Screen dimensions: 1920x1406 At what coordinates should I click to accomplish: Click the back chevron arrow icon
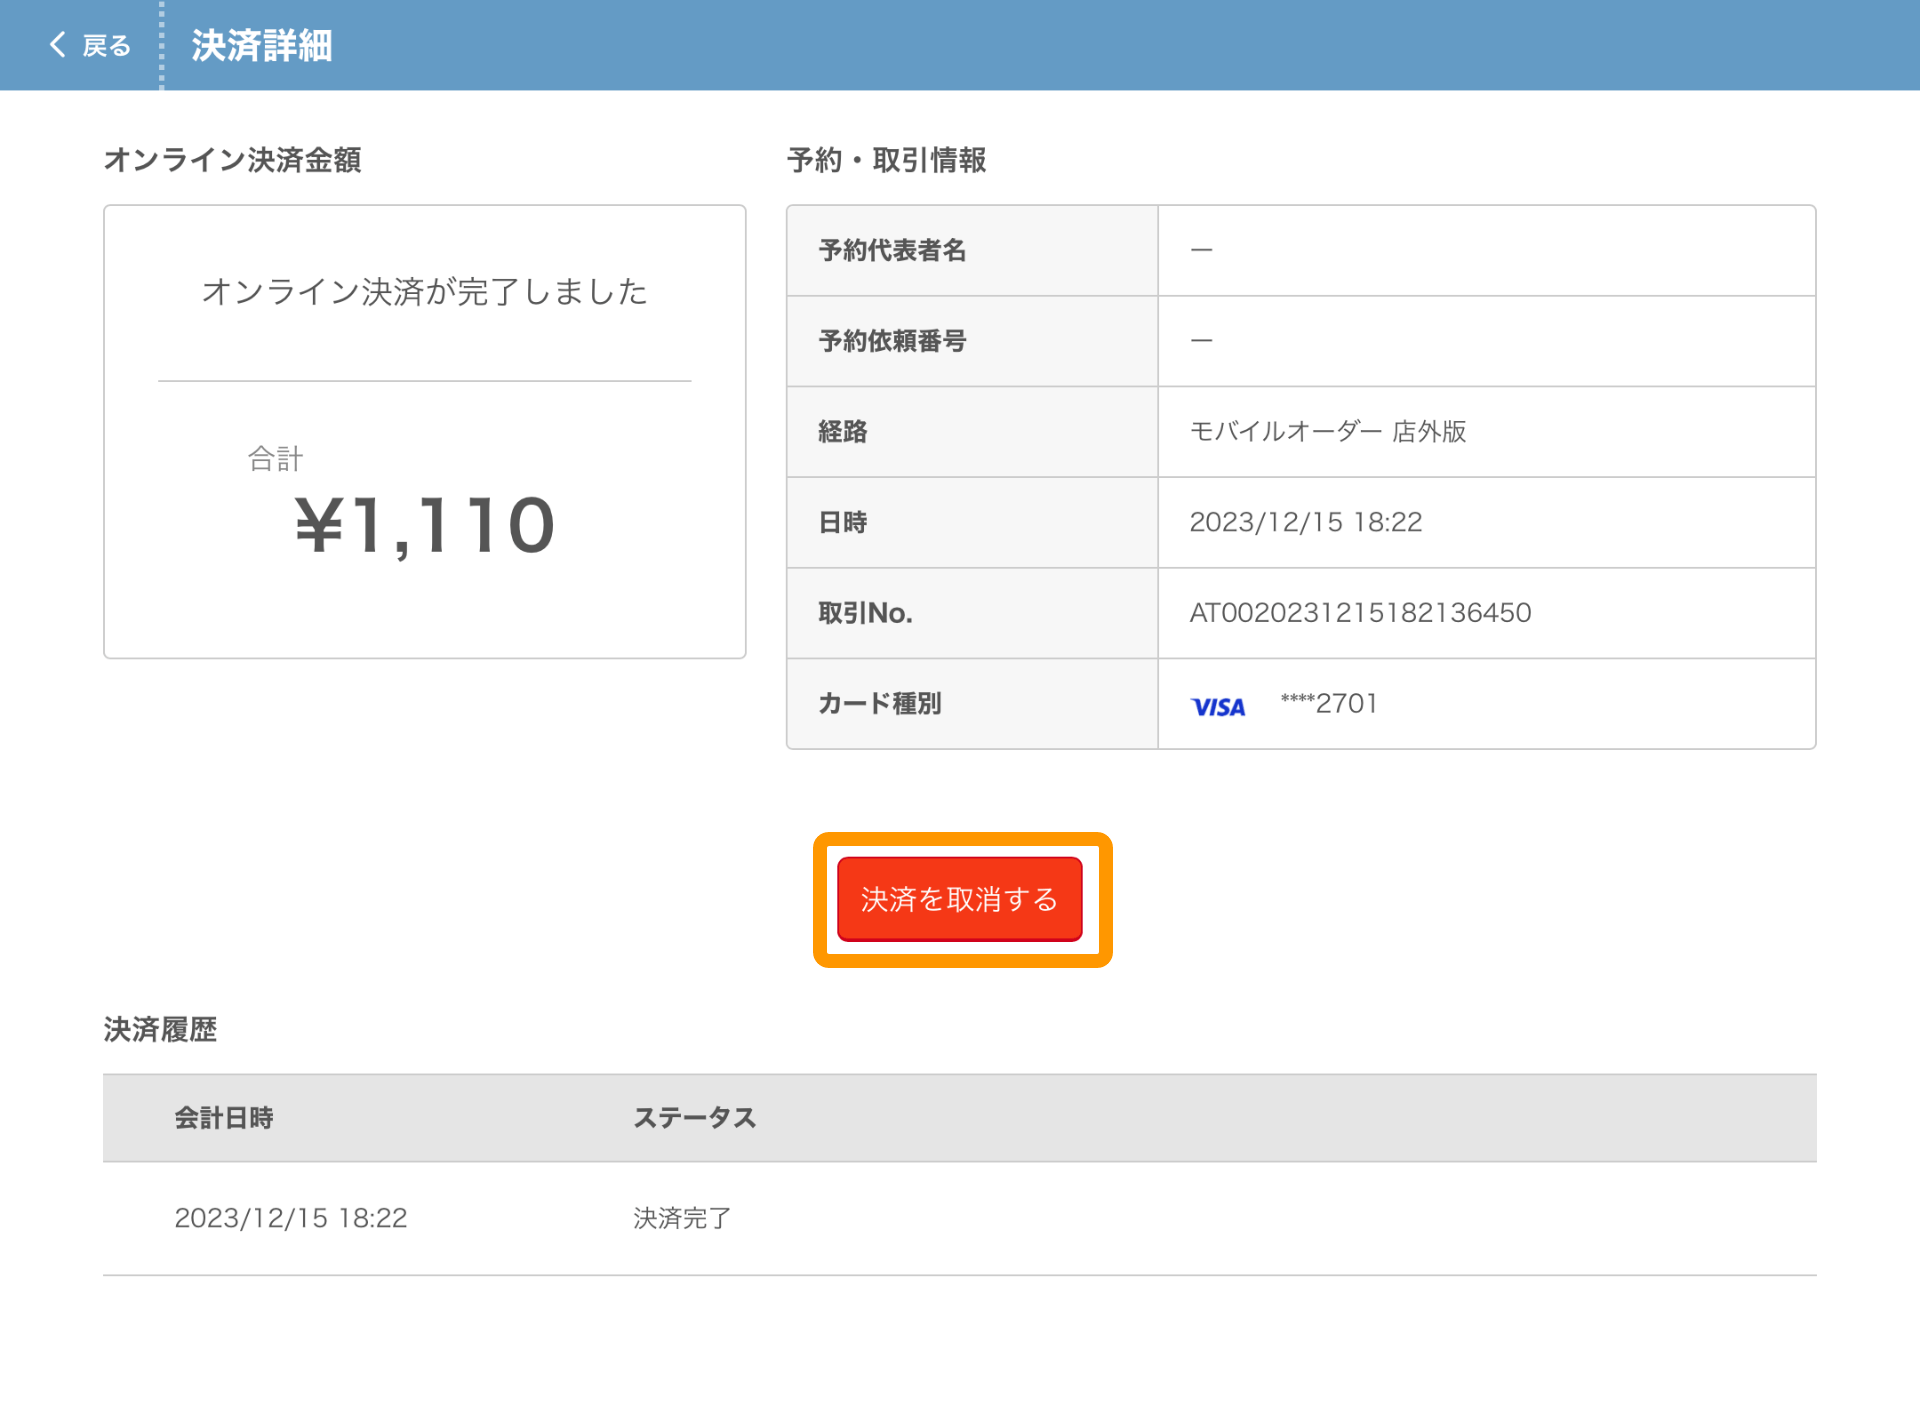[x=57, y=44]
